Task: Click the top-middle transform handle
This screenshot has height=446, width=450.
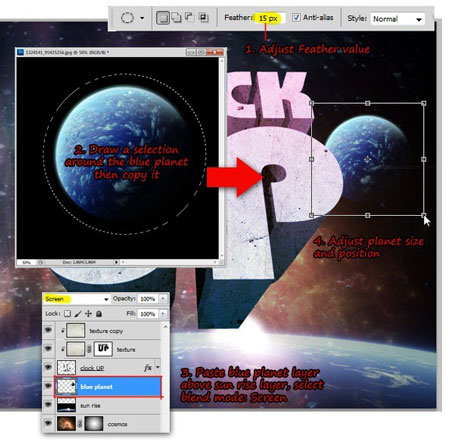Action: coord(367,103)
